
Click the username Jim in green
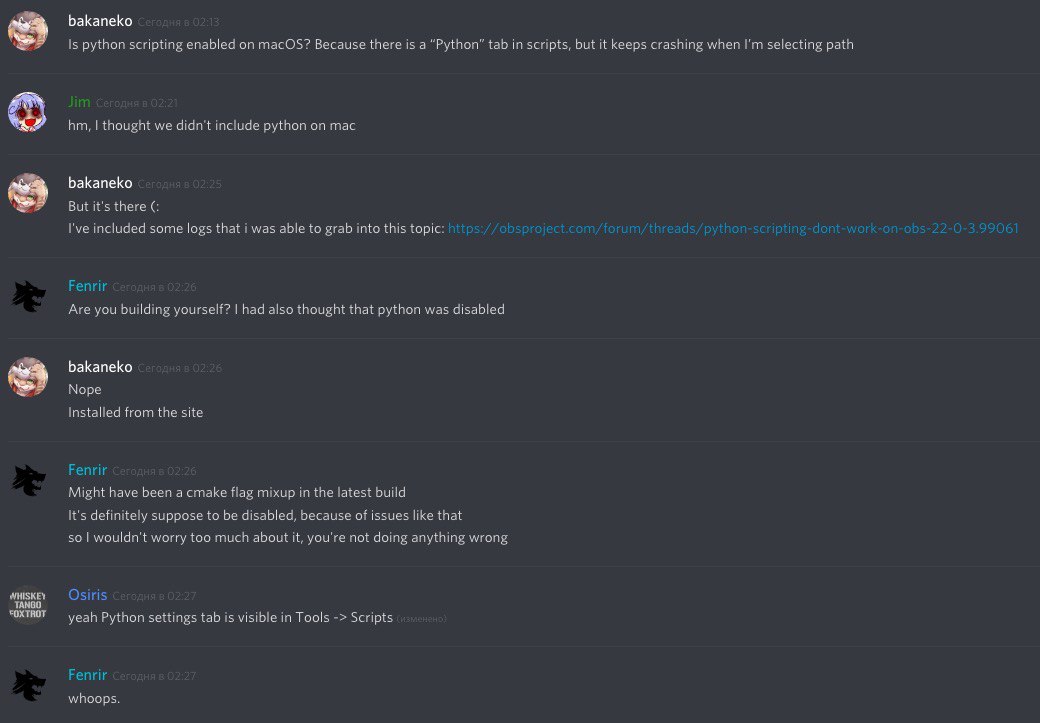click(79, 102)
